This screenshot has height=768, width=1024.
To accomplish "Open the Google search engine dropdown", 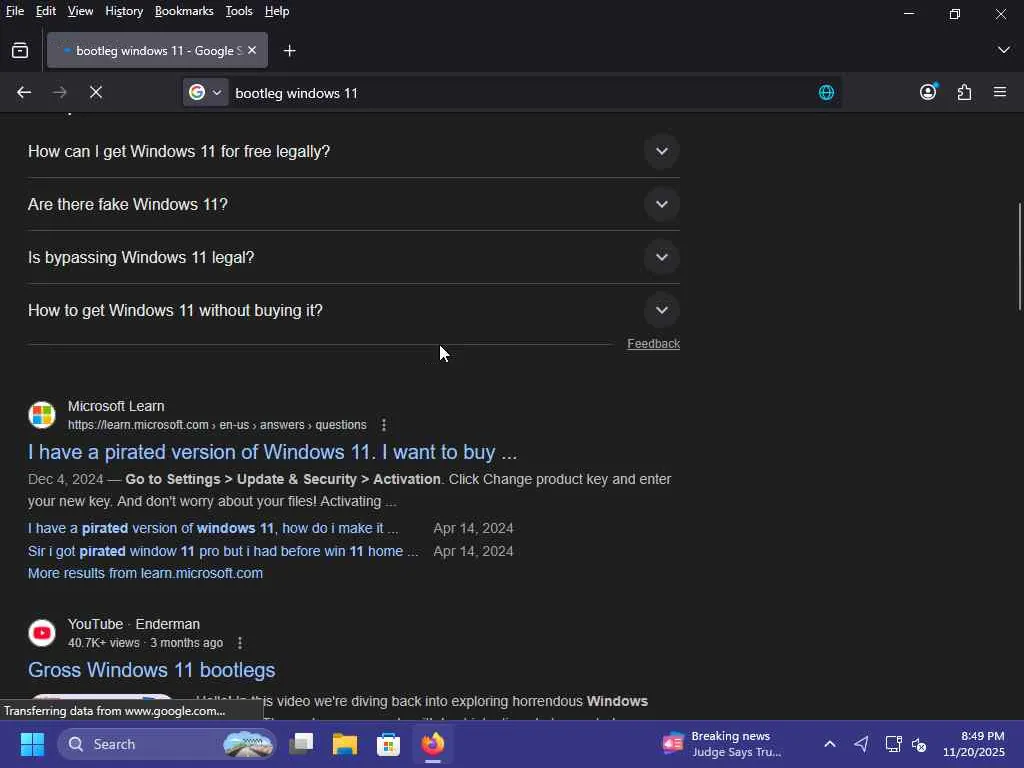I will click(206, 93).
